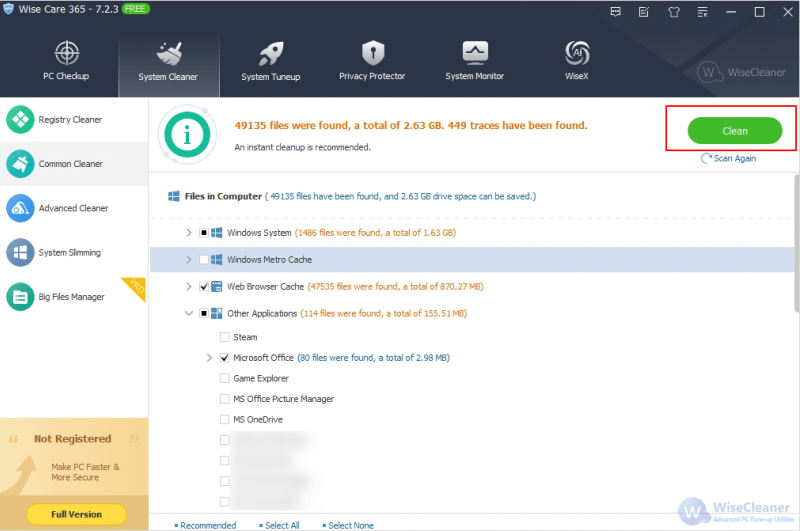
Task: Click the green Clean button
Action: (x=735, y=131)
